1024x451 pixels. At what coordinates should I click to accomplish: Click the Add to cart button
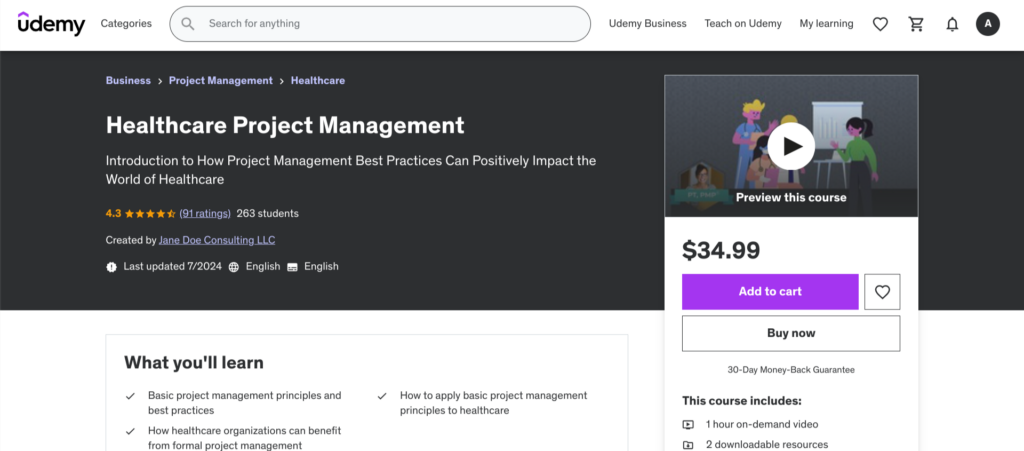tap(770, 292)
